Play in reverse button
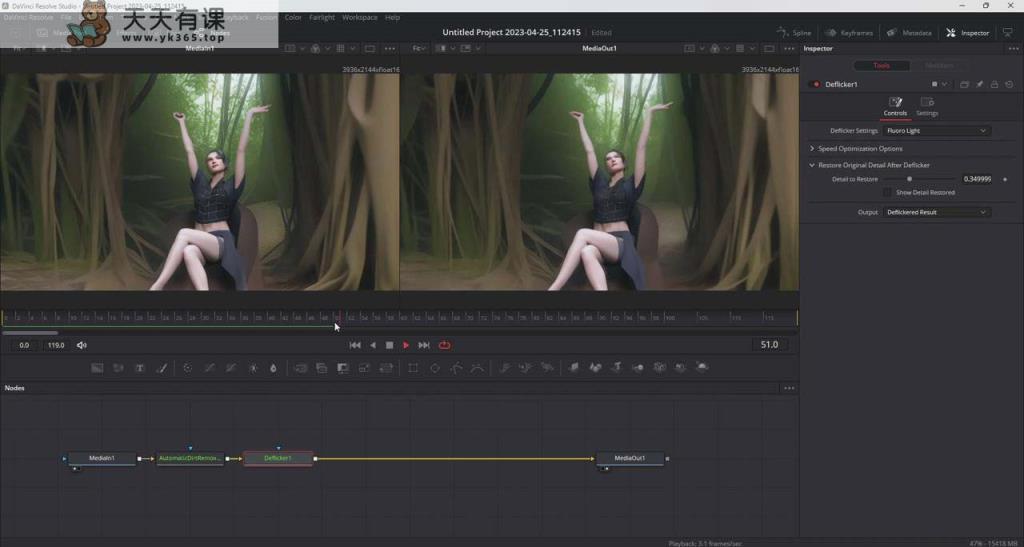This screenshot has height=547, width=1024. point(373,345)
